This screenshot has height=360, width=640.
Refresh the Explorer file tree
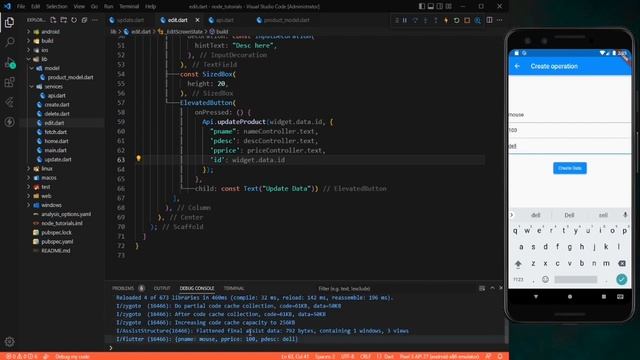74,20
